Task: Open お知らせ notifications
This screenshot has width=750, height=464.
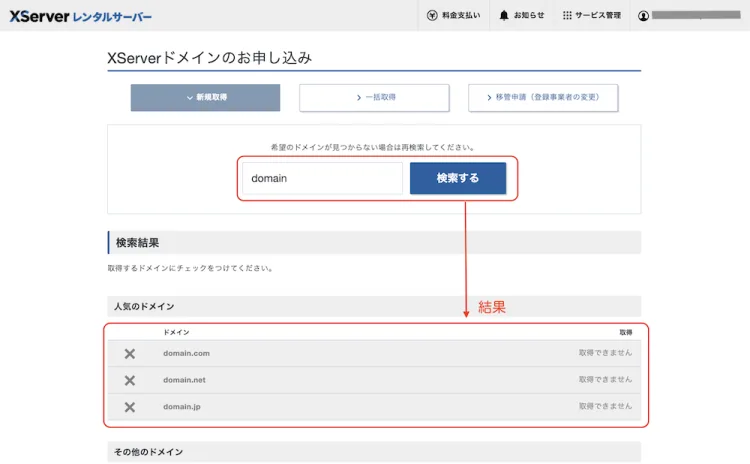Action: click(x=522, y=15)
